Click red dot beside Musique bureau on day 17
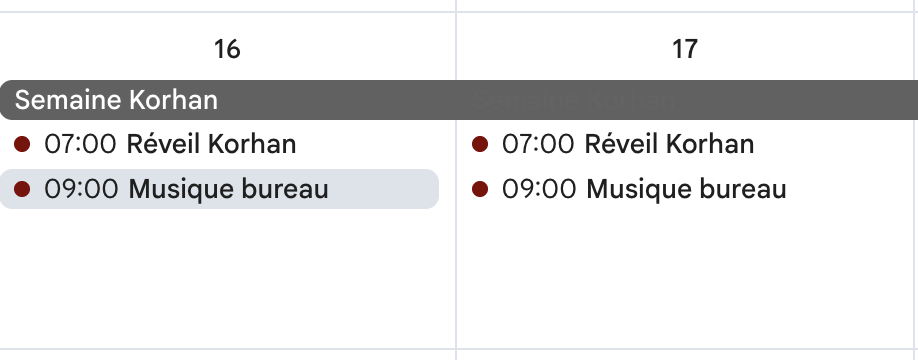The height and width of the screenshot is (360, 918). 480,189
